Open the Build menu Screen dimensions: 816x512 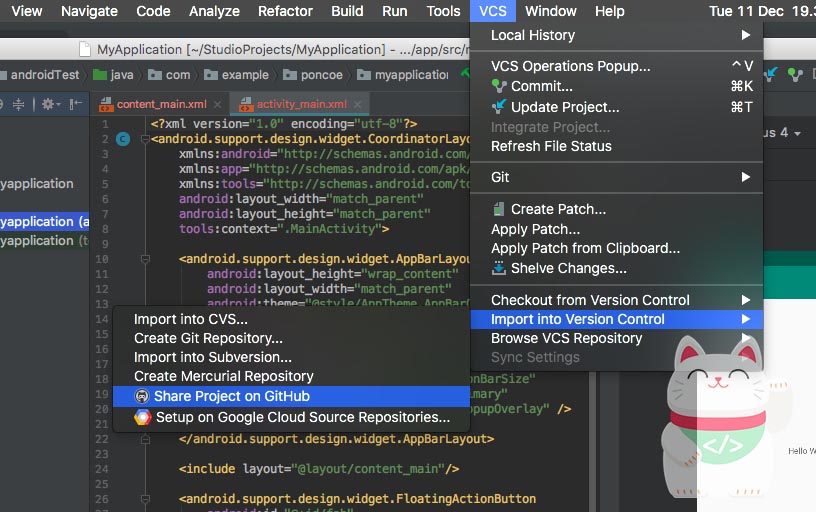click(x=347, y=11)
